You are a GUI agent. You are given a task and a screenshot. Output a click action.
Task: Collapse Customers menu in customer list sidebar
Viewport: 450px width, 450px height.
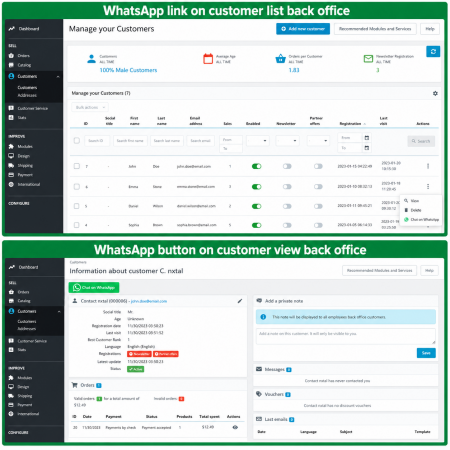(x=58, y=77)
